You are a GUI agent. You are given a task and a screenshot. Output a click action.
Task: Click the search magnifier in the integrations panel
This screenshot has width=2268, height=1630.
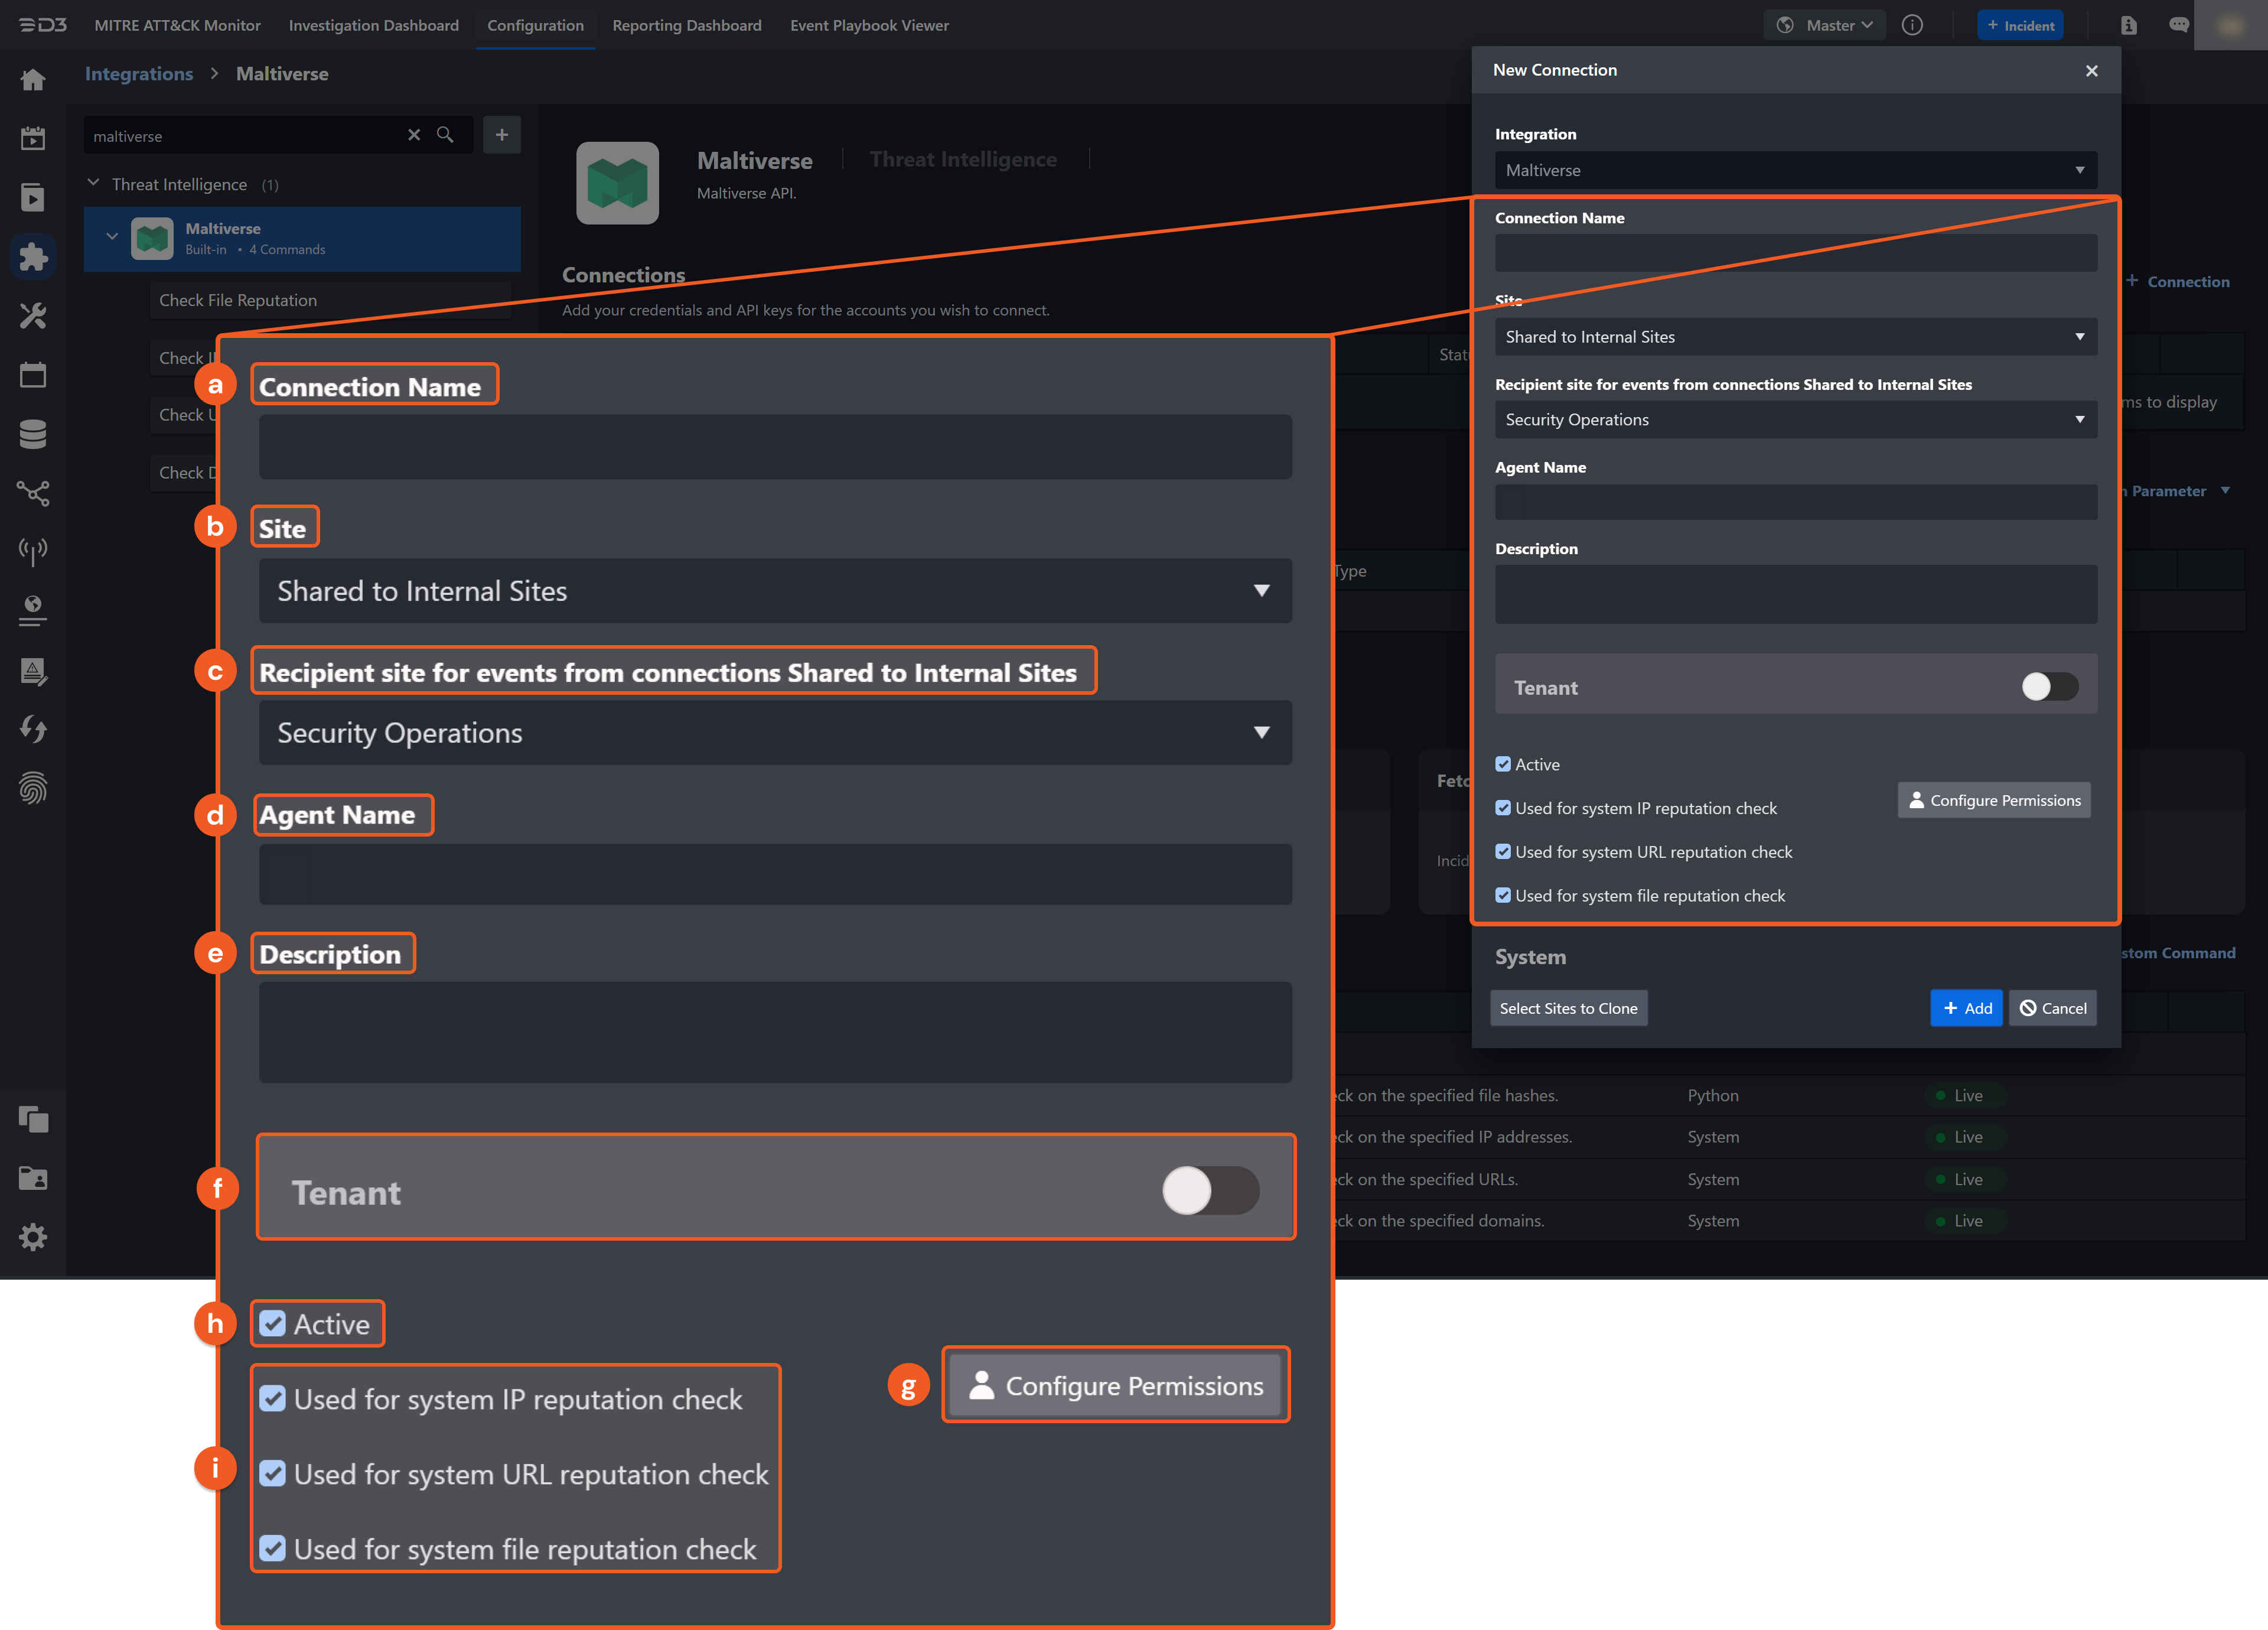click(x=446, y=135)
